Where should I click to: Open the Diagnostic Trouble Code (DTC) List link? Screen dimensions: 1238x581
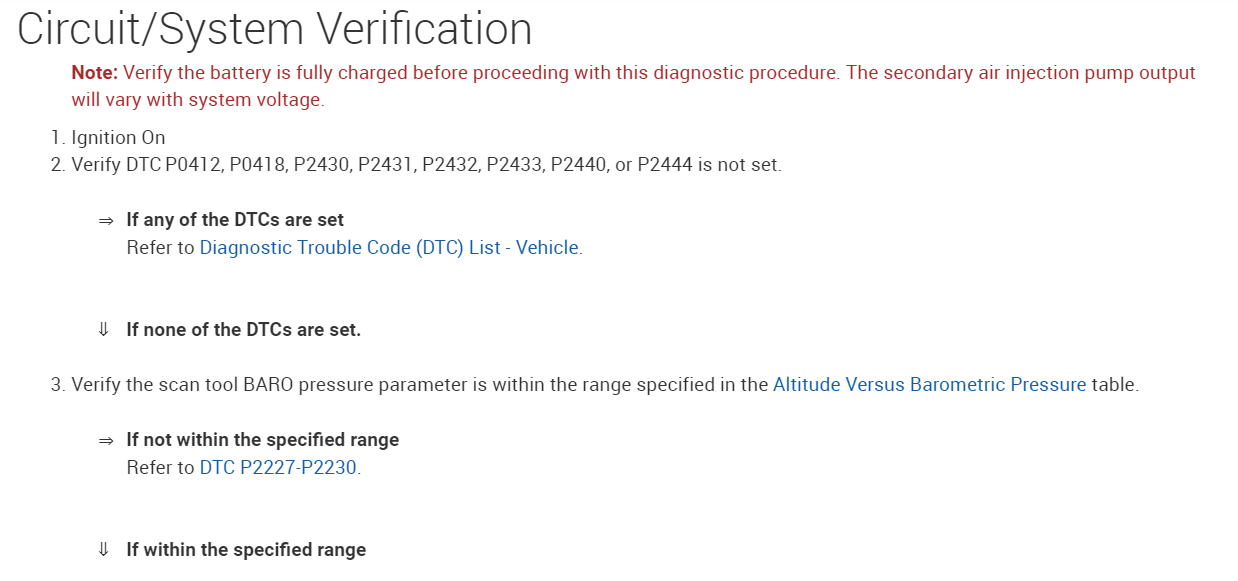coord(389,248)
